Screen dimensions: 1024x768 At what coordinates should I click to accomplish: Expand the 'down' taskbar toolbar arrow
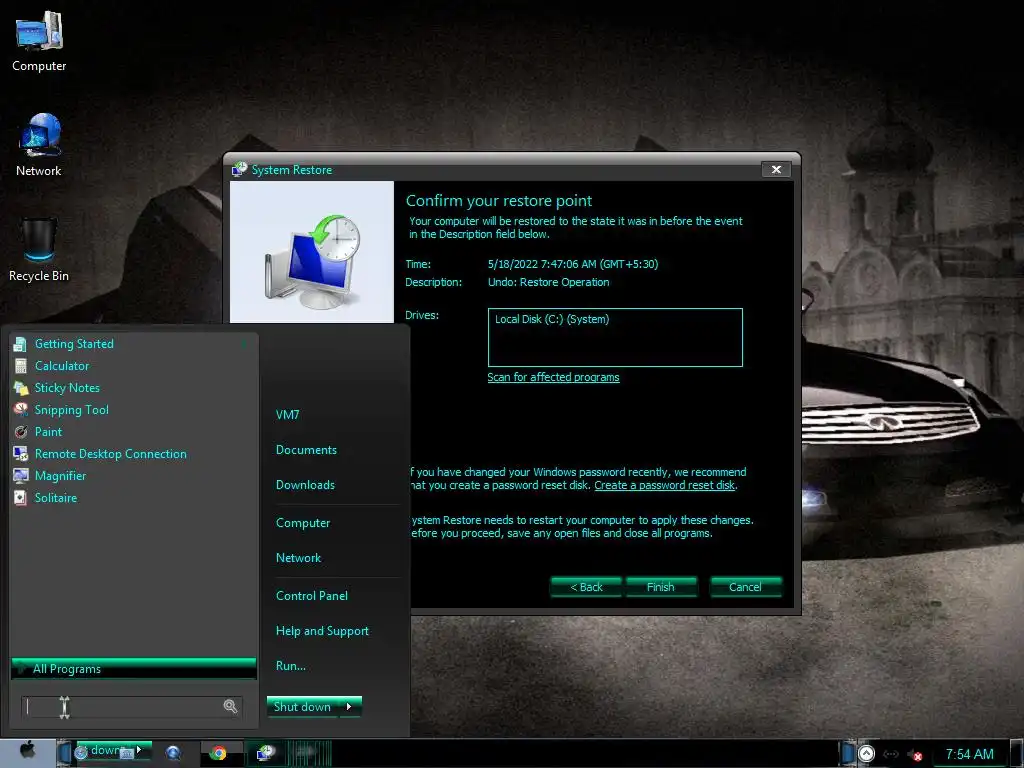pos(139,750)
